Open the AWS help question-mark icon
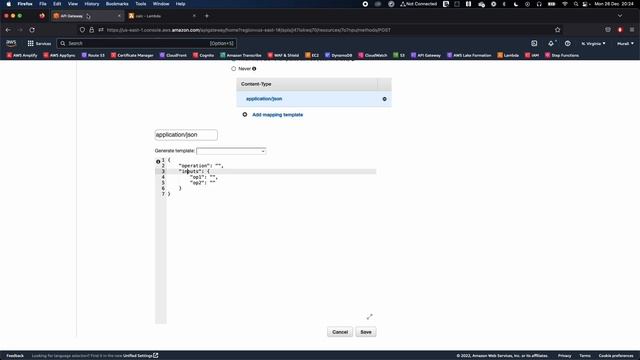 [567, 43]
